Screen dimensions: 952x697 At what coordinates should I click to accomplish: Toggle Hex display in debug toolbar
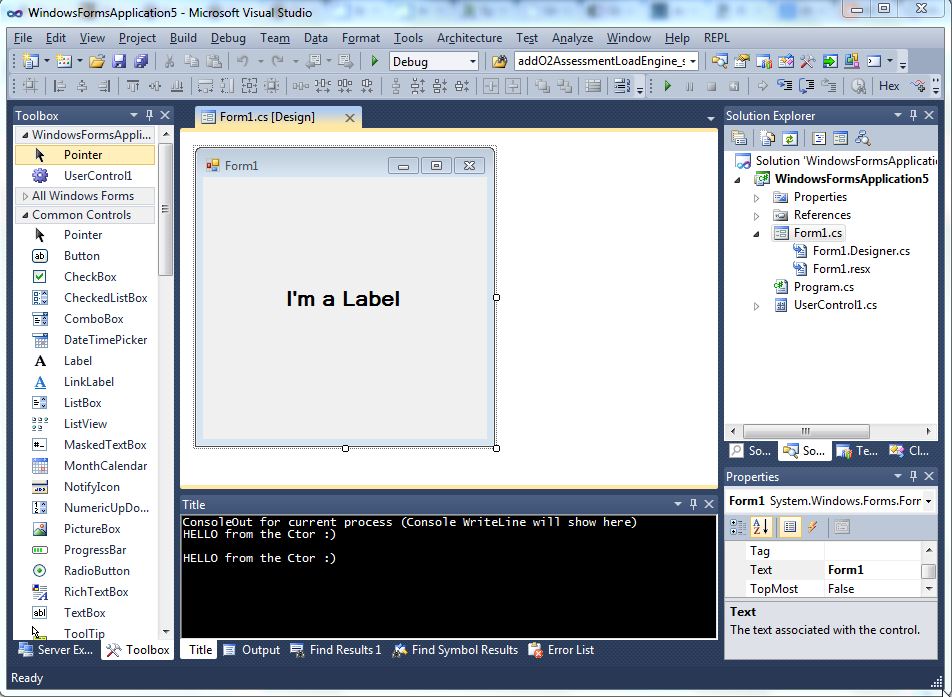[x=889, y=86]
